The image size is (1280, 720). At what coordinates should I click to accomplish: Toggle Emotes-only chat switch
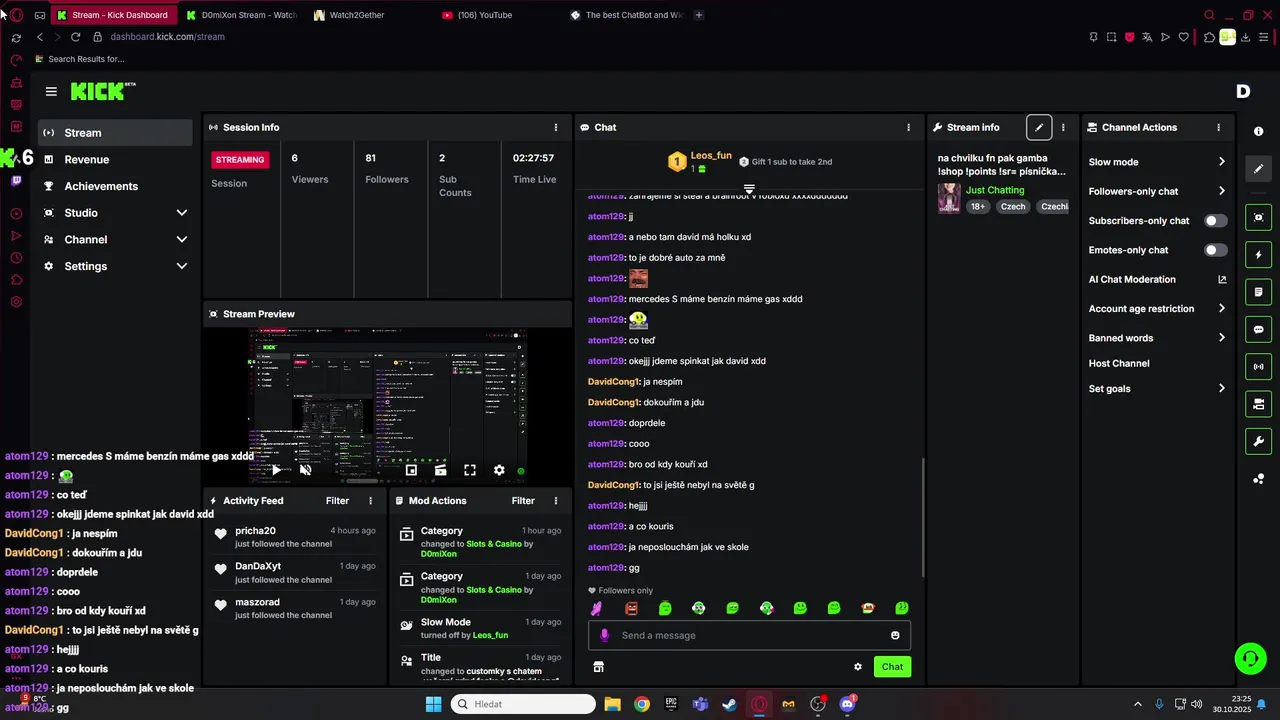pos(1215,250)
